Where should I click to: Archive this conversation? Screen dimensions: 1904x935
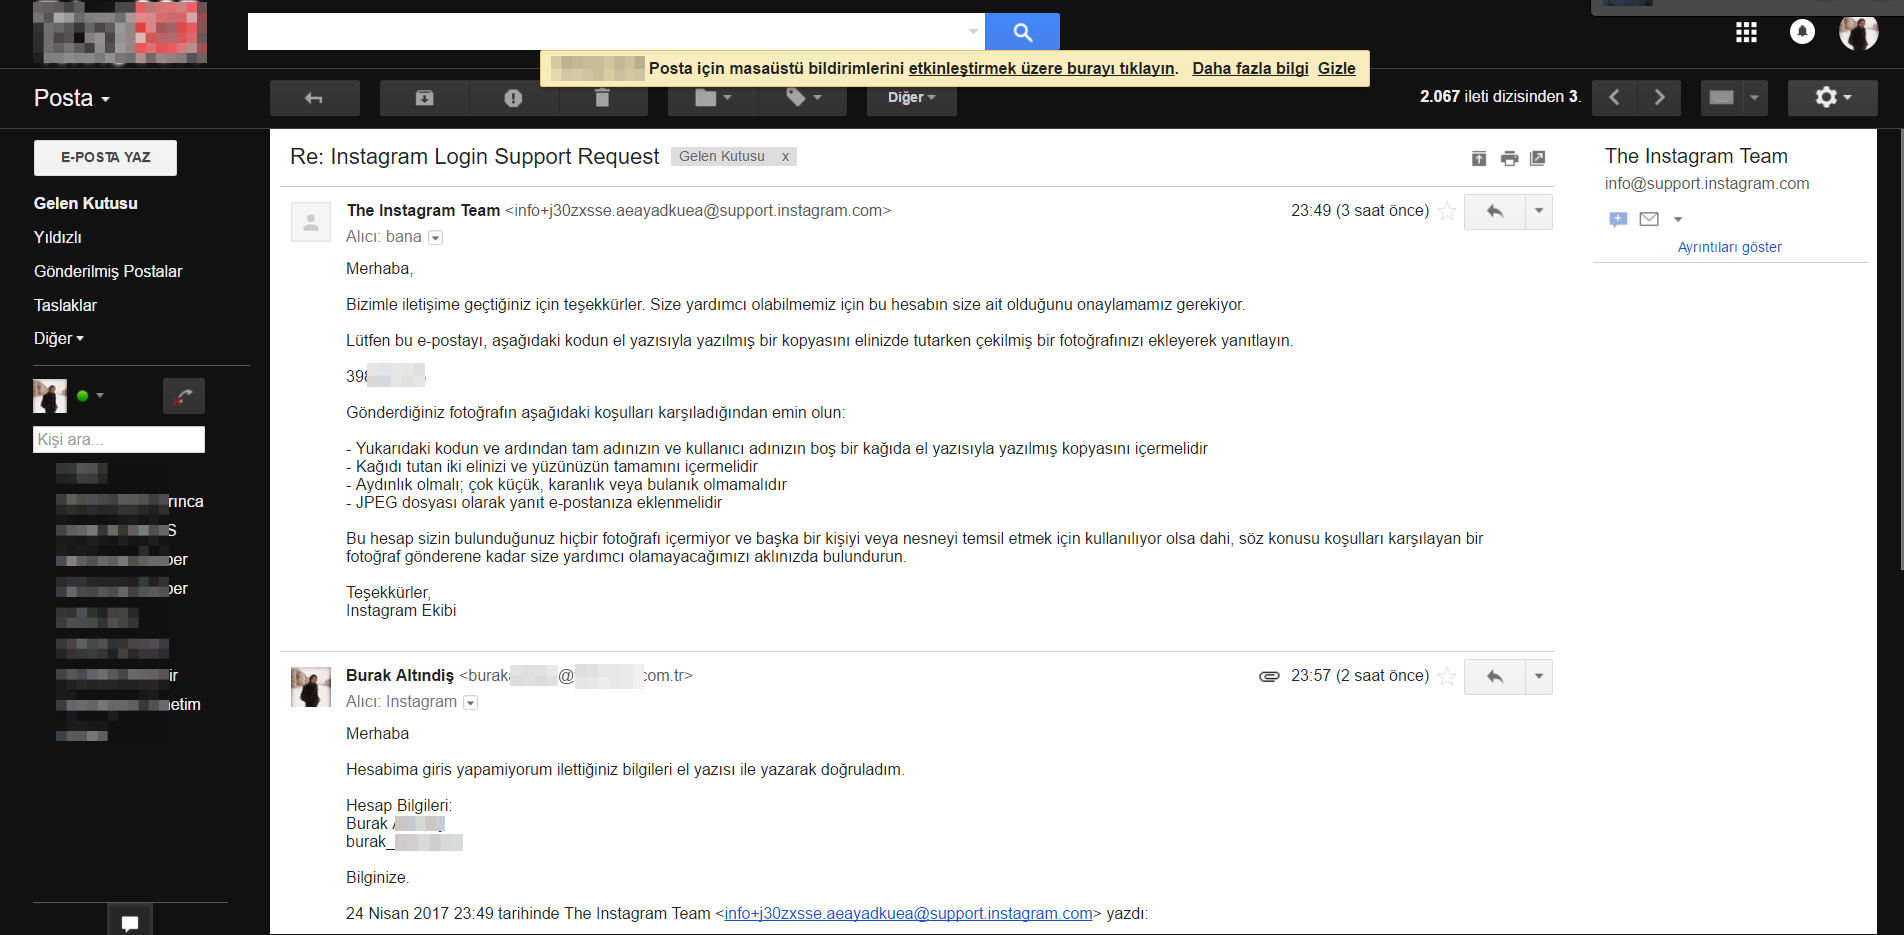point(424,98)
